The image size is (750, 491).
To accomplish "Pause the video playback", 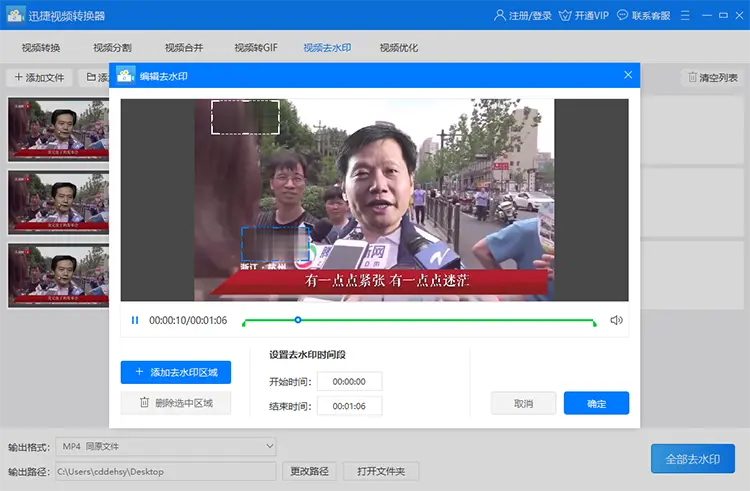I will (x=135, y=320).
